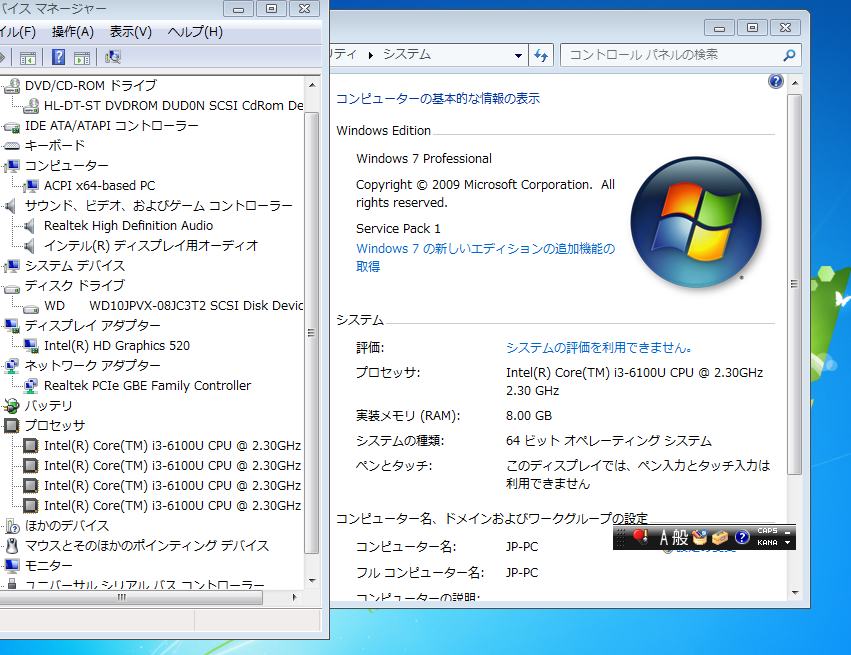The width and height of the screenshot is (851, 655).
Task: Click the IDE ATA/ATAPI コントローラー category icon
Action: click(x=12, y=126)
